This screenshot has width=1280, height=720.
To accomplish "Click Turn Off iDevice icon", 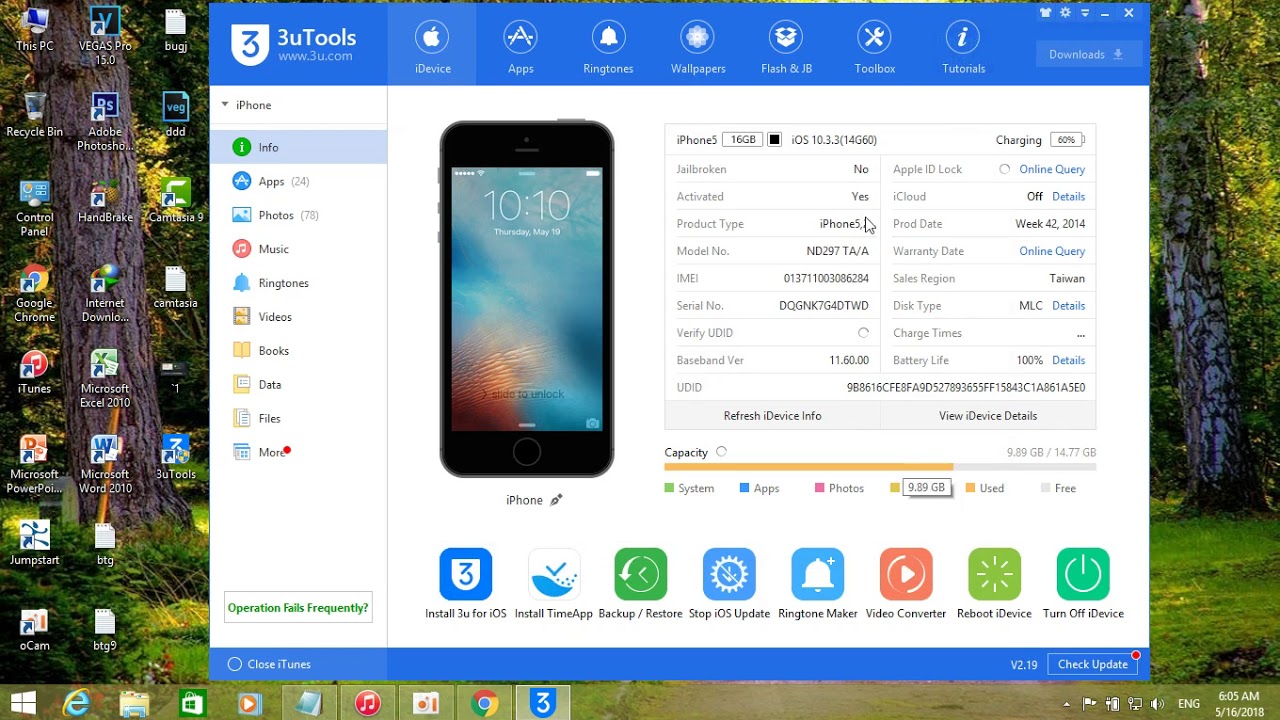I will pos(1083,574).
